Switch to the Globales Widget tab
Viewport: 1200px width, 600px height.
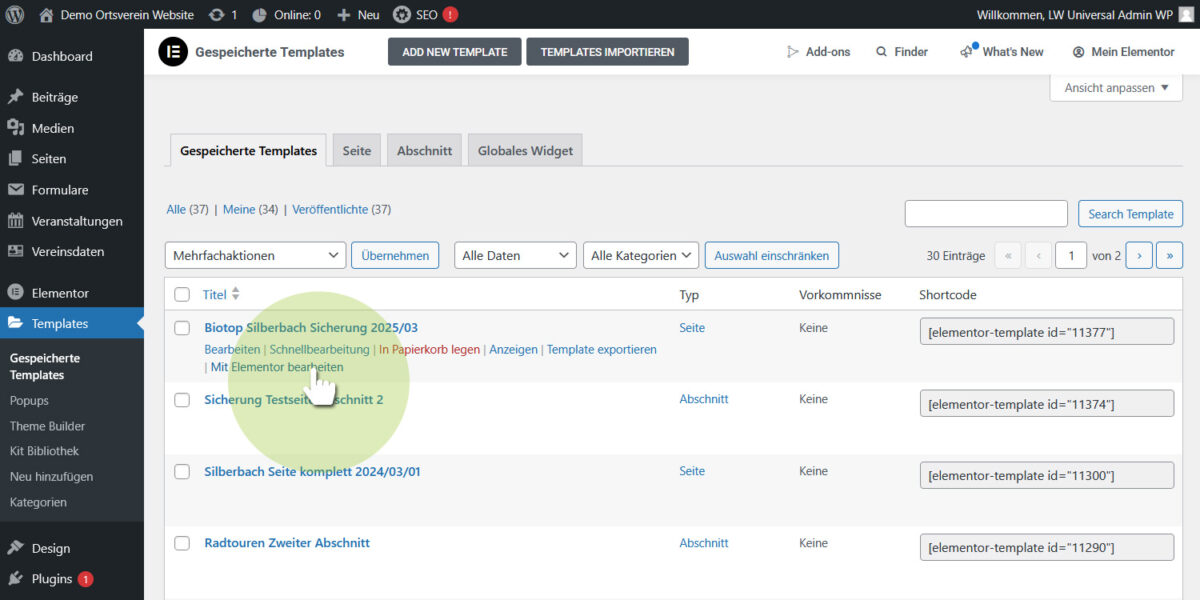(525, 151)
